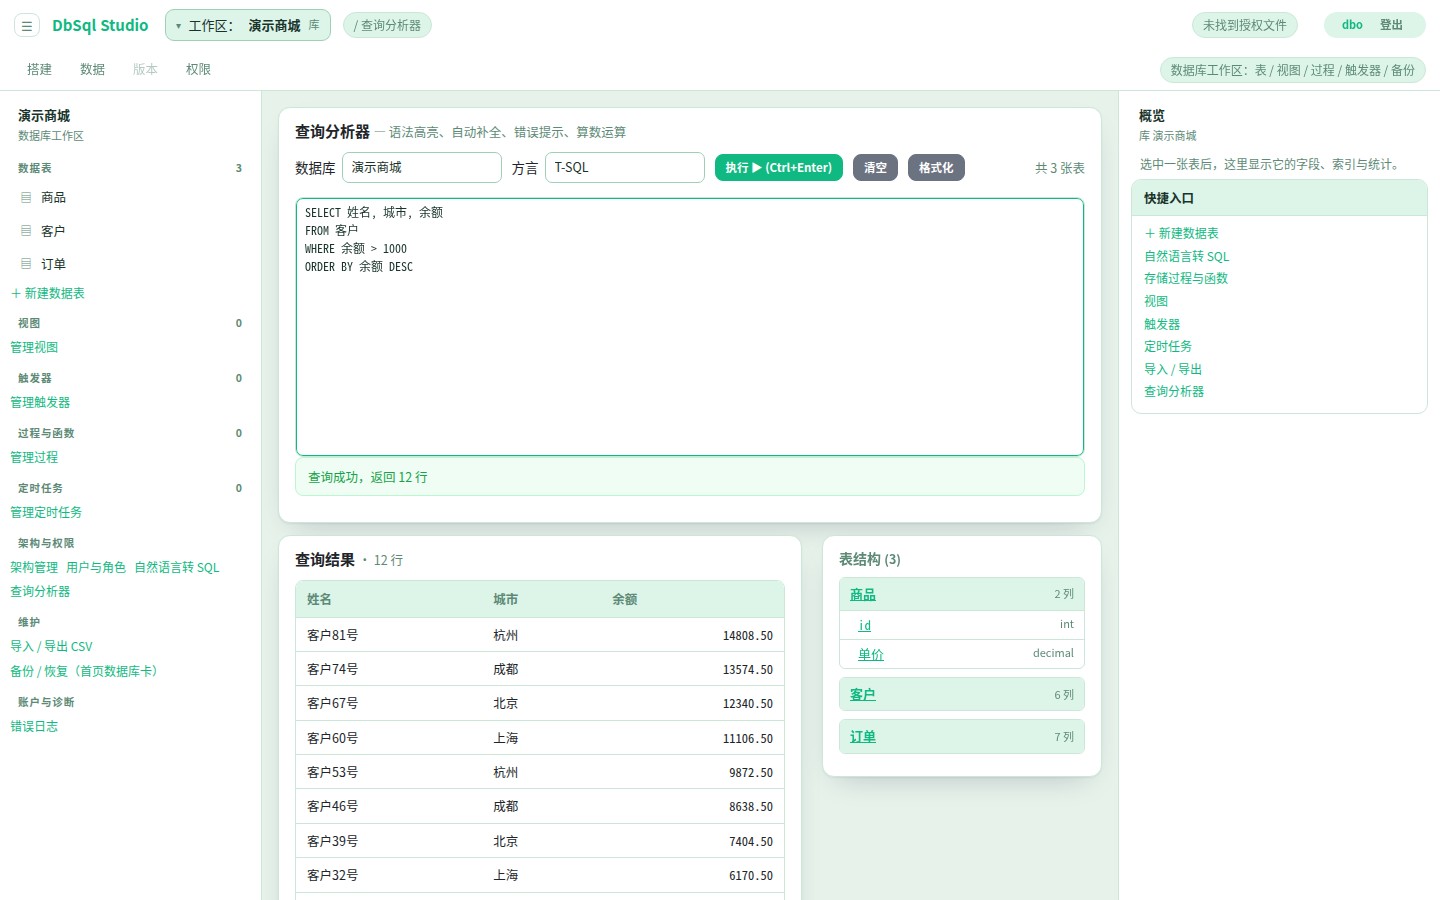1440x900 pixels.
Task: Clear the editor with 清空
Action: [876, 168]
